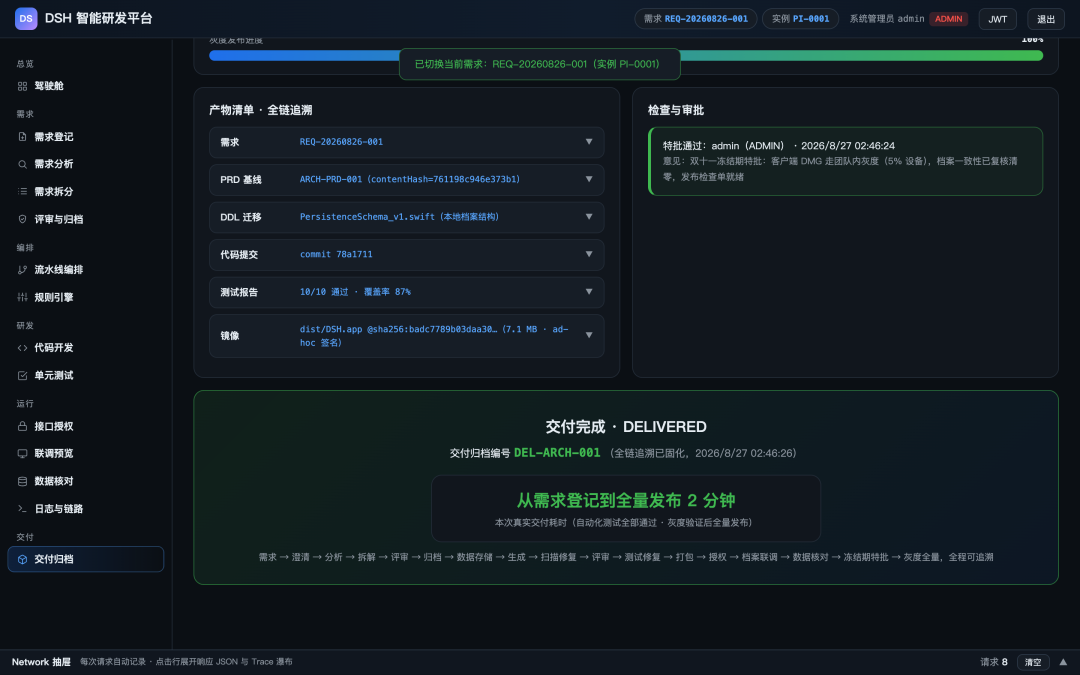Select 评审与归档 in the sidebar
Viewport: 1080px width, 675px height.
click(85, 219)
